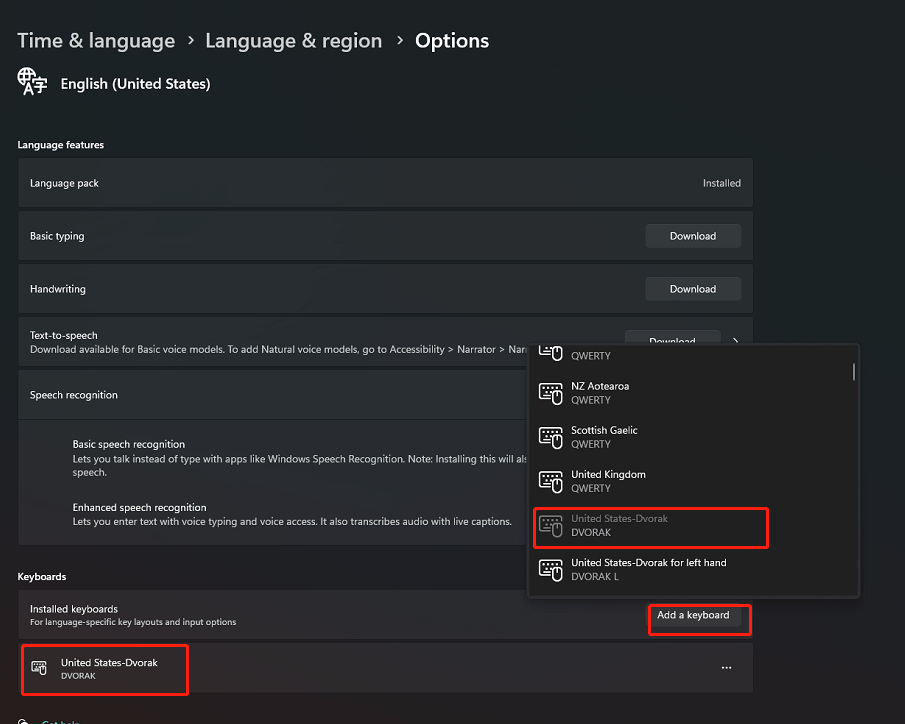Image resolution: width=905 pixels, height=724 pixels.
Task: Expand the Speech recognition section
Action: pos(273,395)
